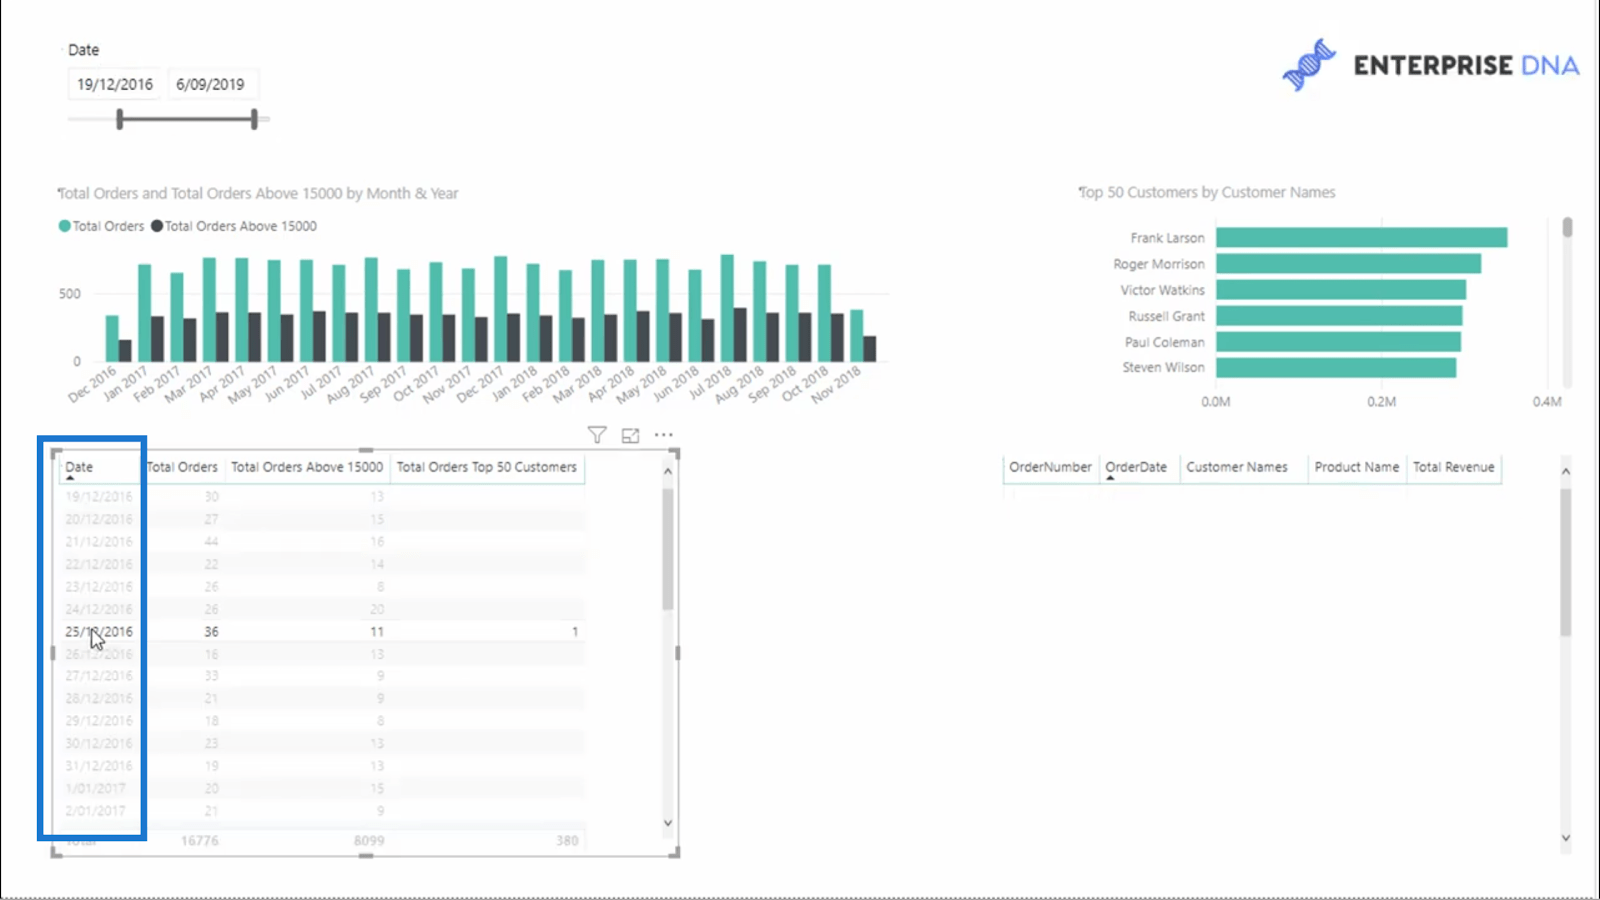The height and width of the screenshot is (900, 1600).
Task: Select the 25/12/2016 row date cell
Action: (x=99, y=632)
